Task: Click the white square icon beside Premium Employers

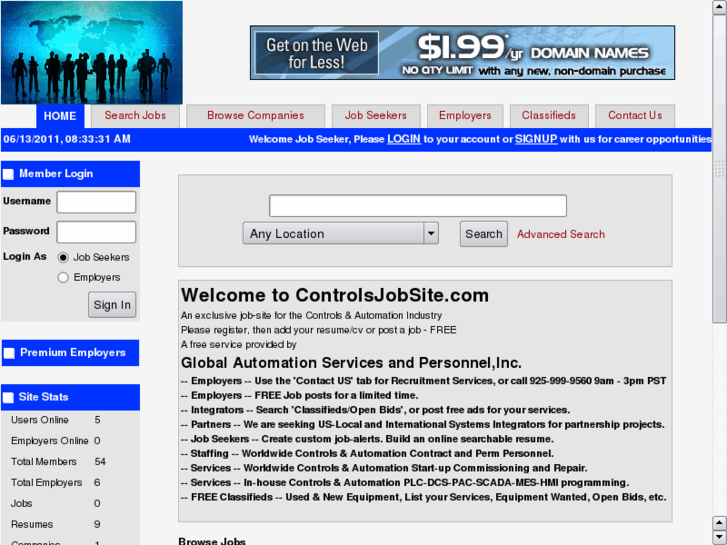Action: (x=9, y=353)
